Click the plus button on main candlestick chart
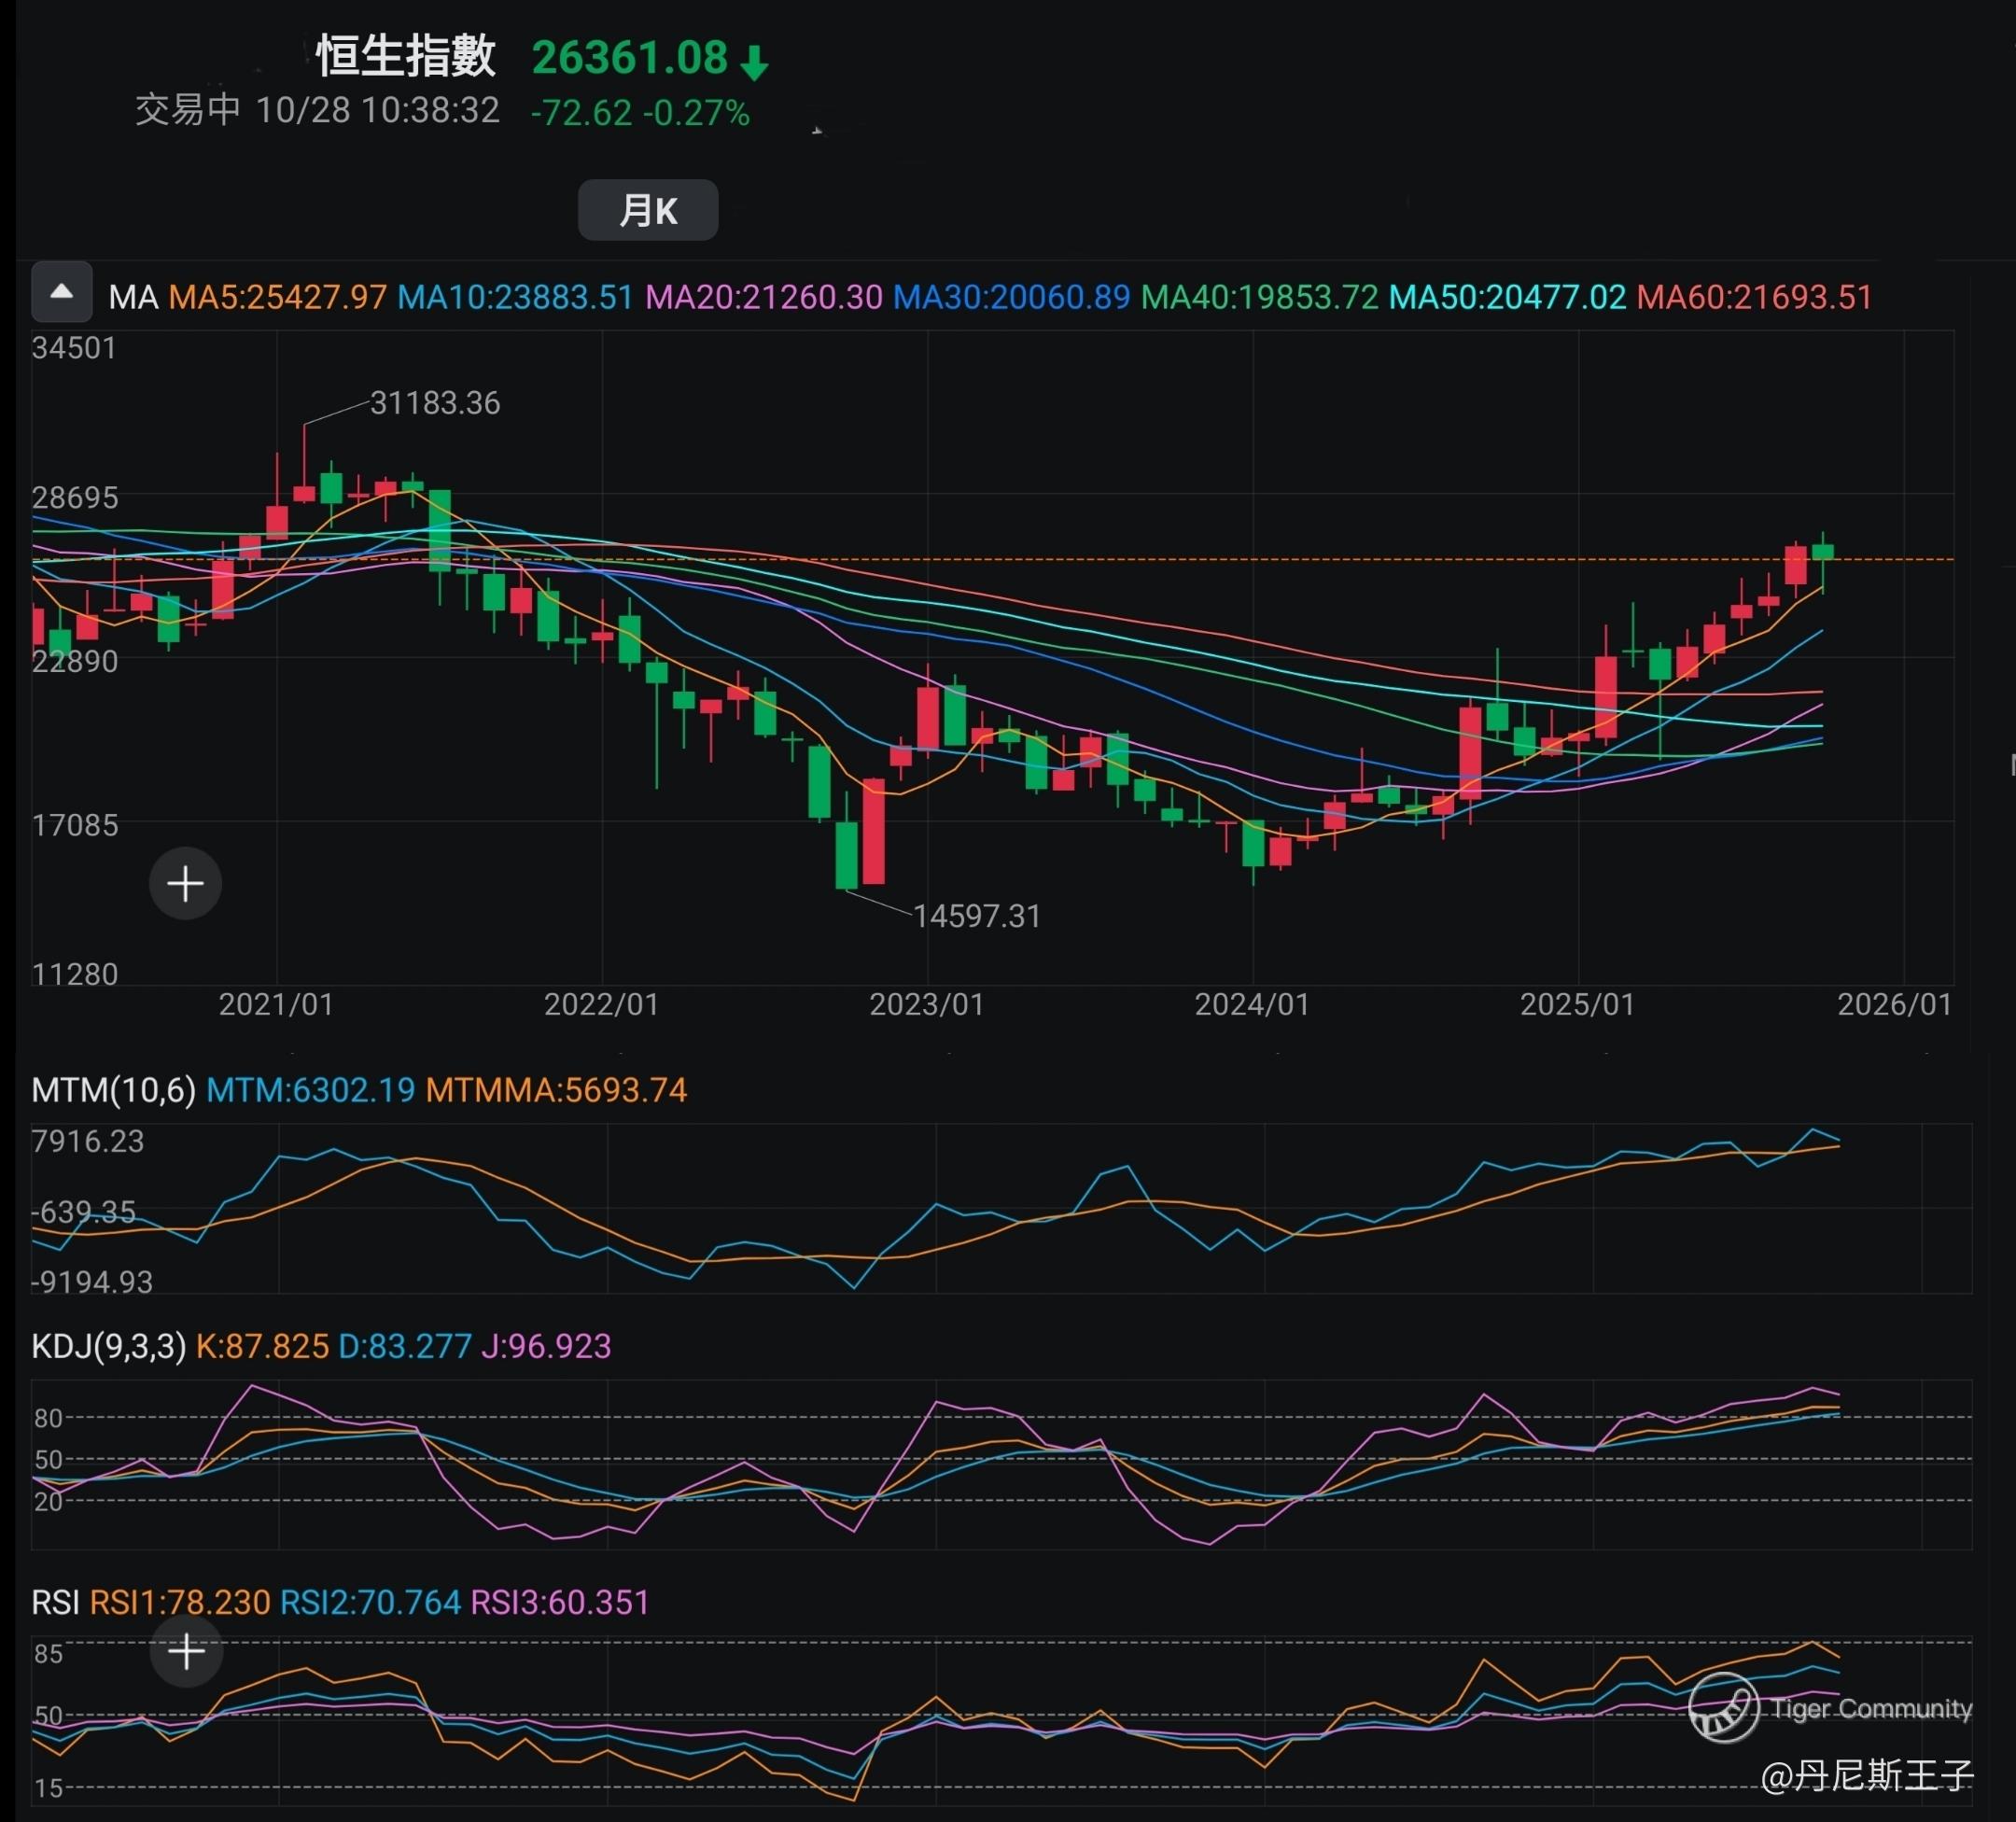Image resolution: width=2016 pixels, height=1822 pixels. point(185,884)
